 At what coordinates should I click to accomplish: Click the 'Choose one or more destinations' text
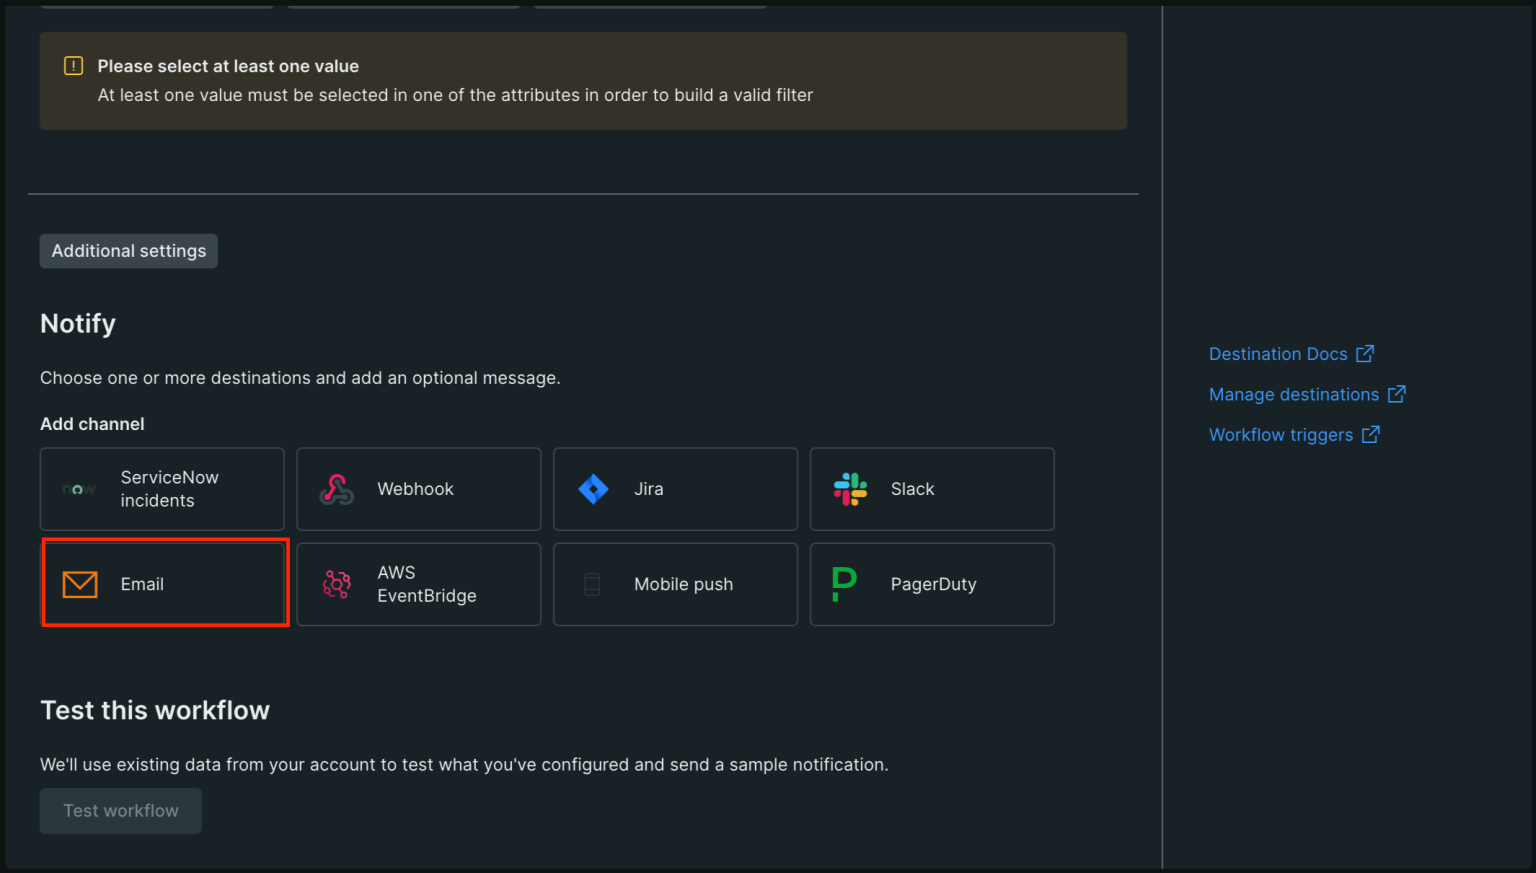(x=300, y=378)
